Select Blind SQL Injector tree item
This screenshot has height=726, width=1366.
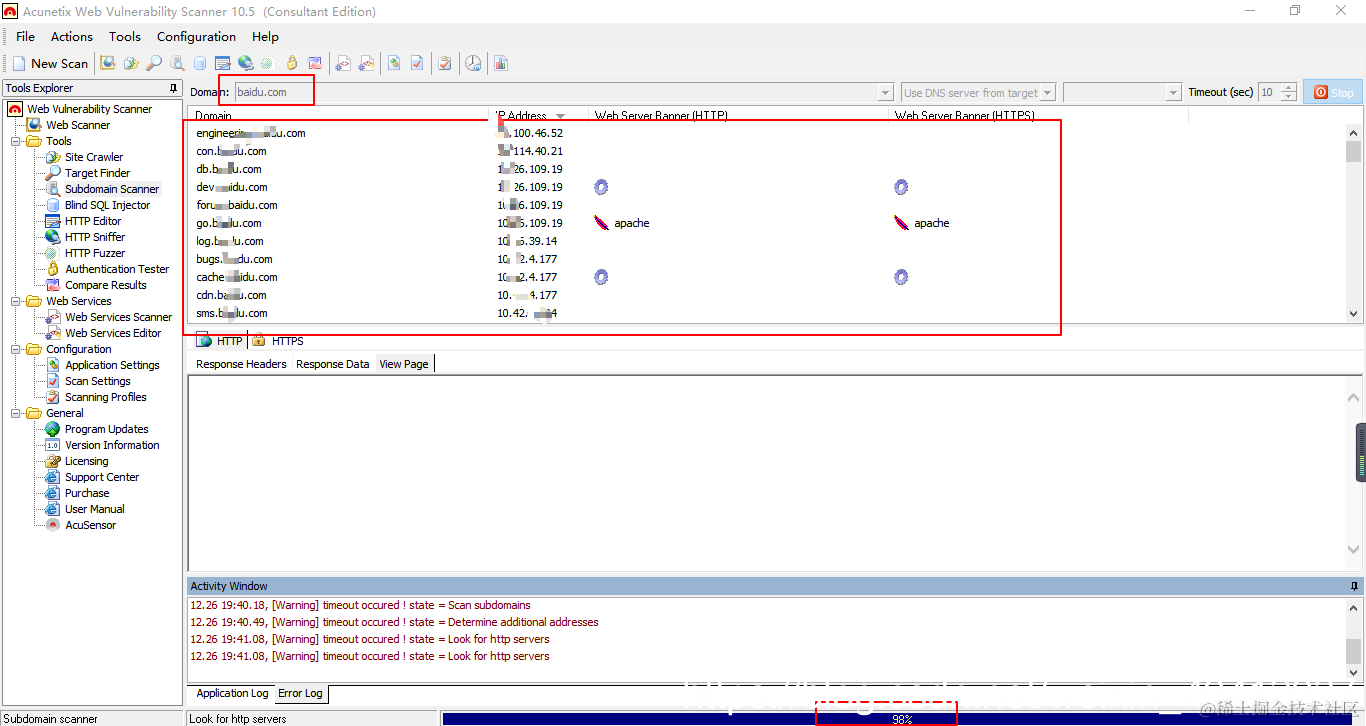pyautogui.click(x=107, y=205)
